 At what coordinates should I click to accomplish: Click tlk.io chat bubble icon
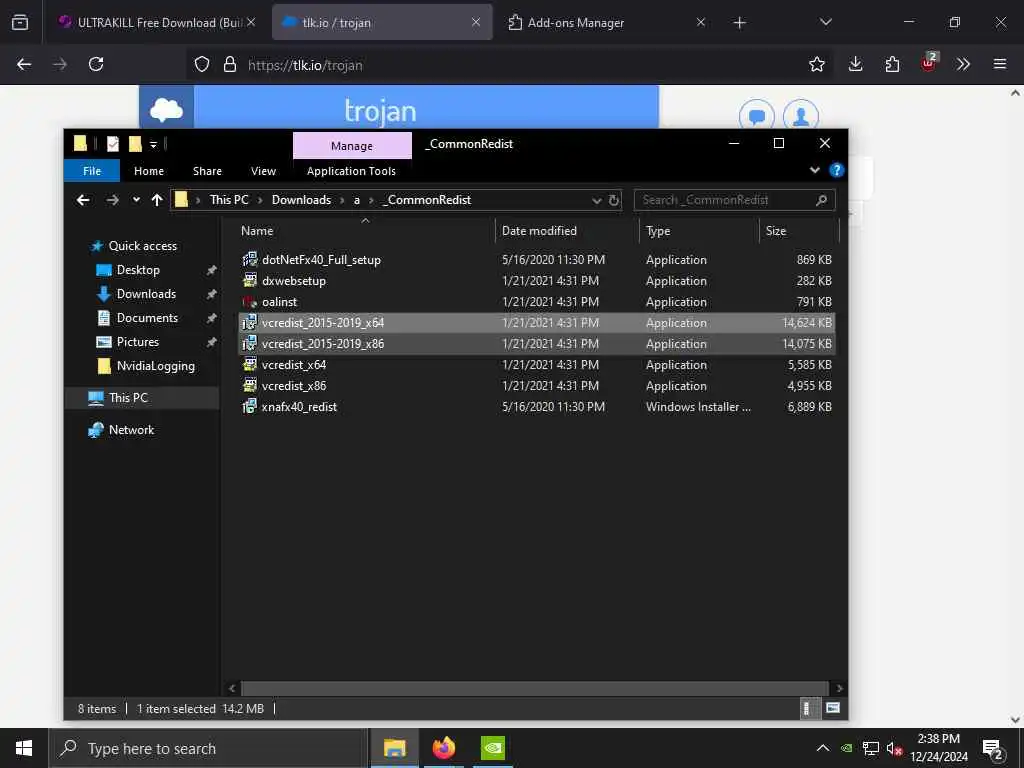coord(757,116)
